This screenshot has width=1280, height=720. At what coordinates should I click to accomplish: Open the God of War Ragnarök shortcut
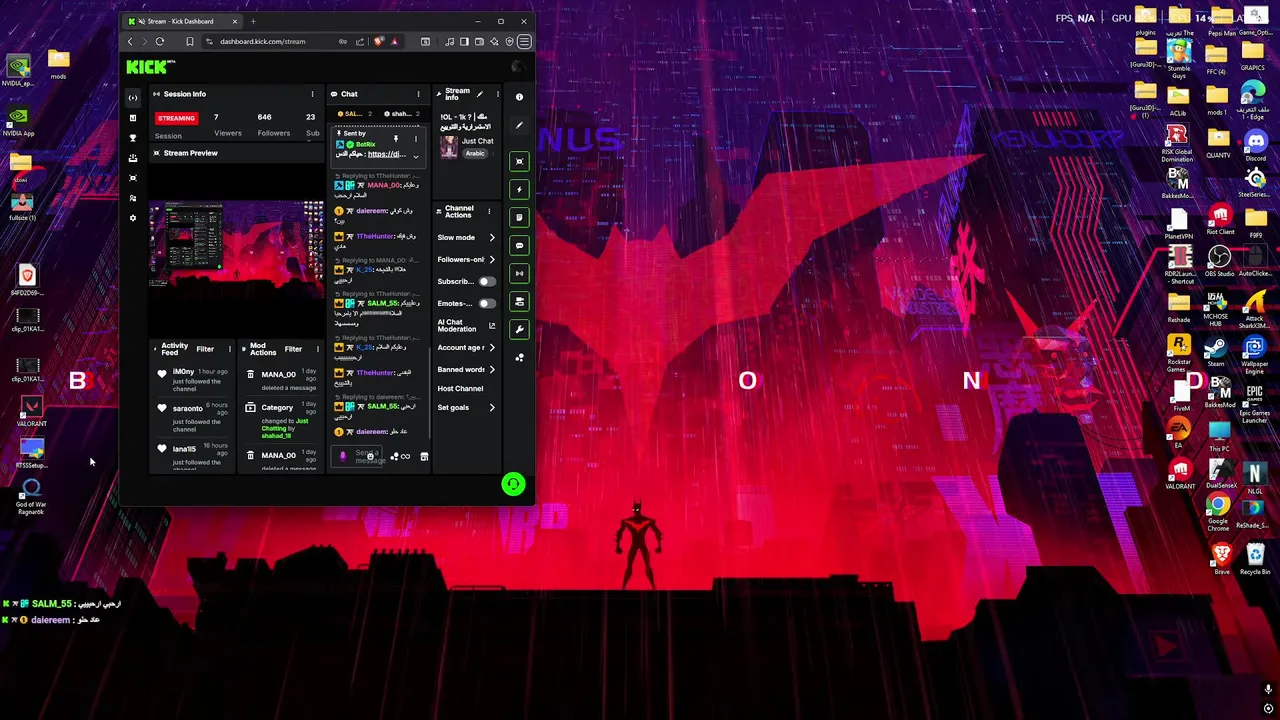[31, 494]
